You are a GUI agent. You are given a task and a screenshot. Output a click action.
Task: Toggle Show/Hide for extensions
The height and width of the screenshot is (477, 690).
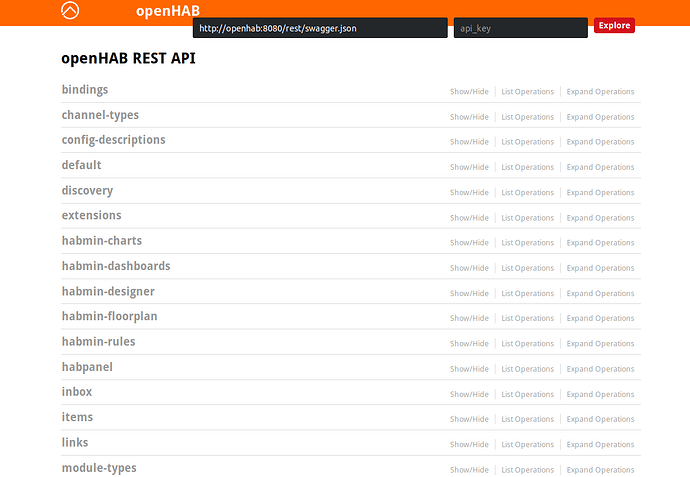(469, 218)
